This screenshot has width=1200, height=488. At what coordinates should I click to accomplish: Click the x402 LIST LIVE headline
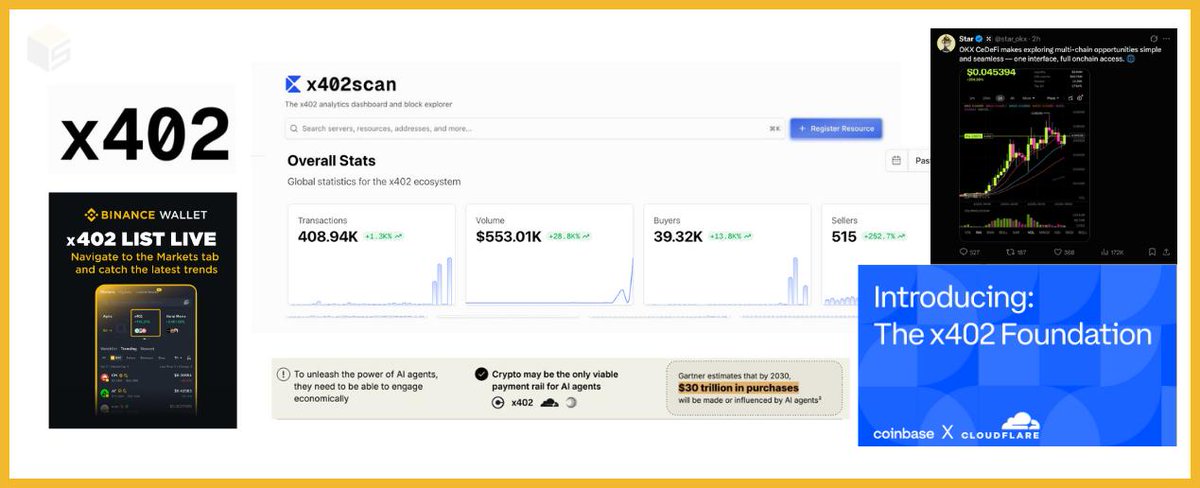click(141, 239)
